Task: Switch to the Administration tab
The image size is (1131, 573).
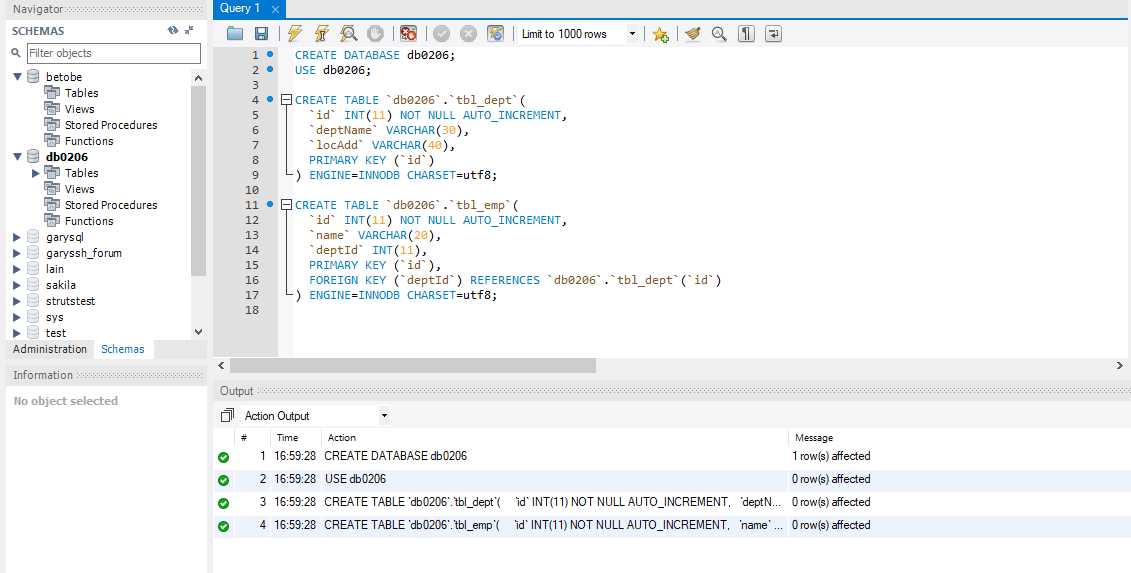Action: 50,349
